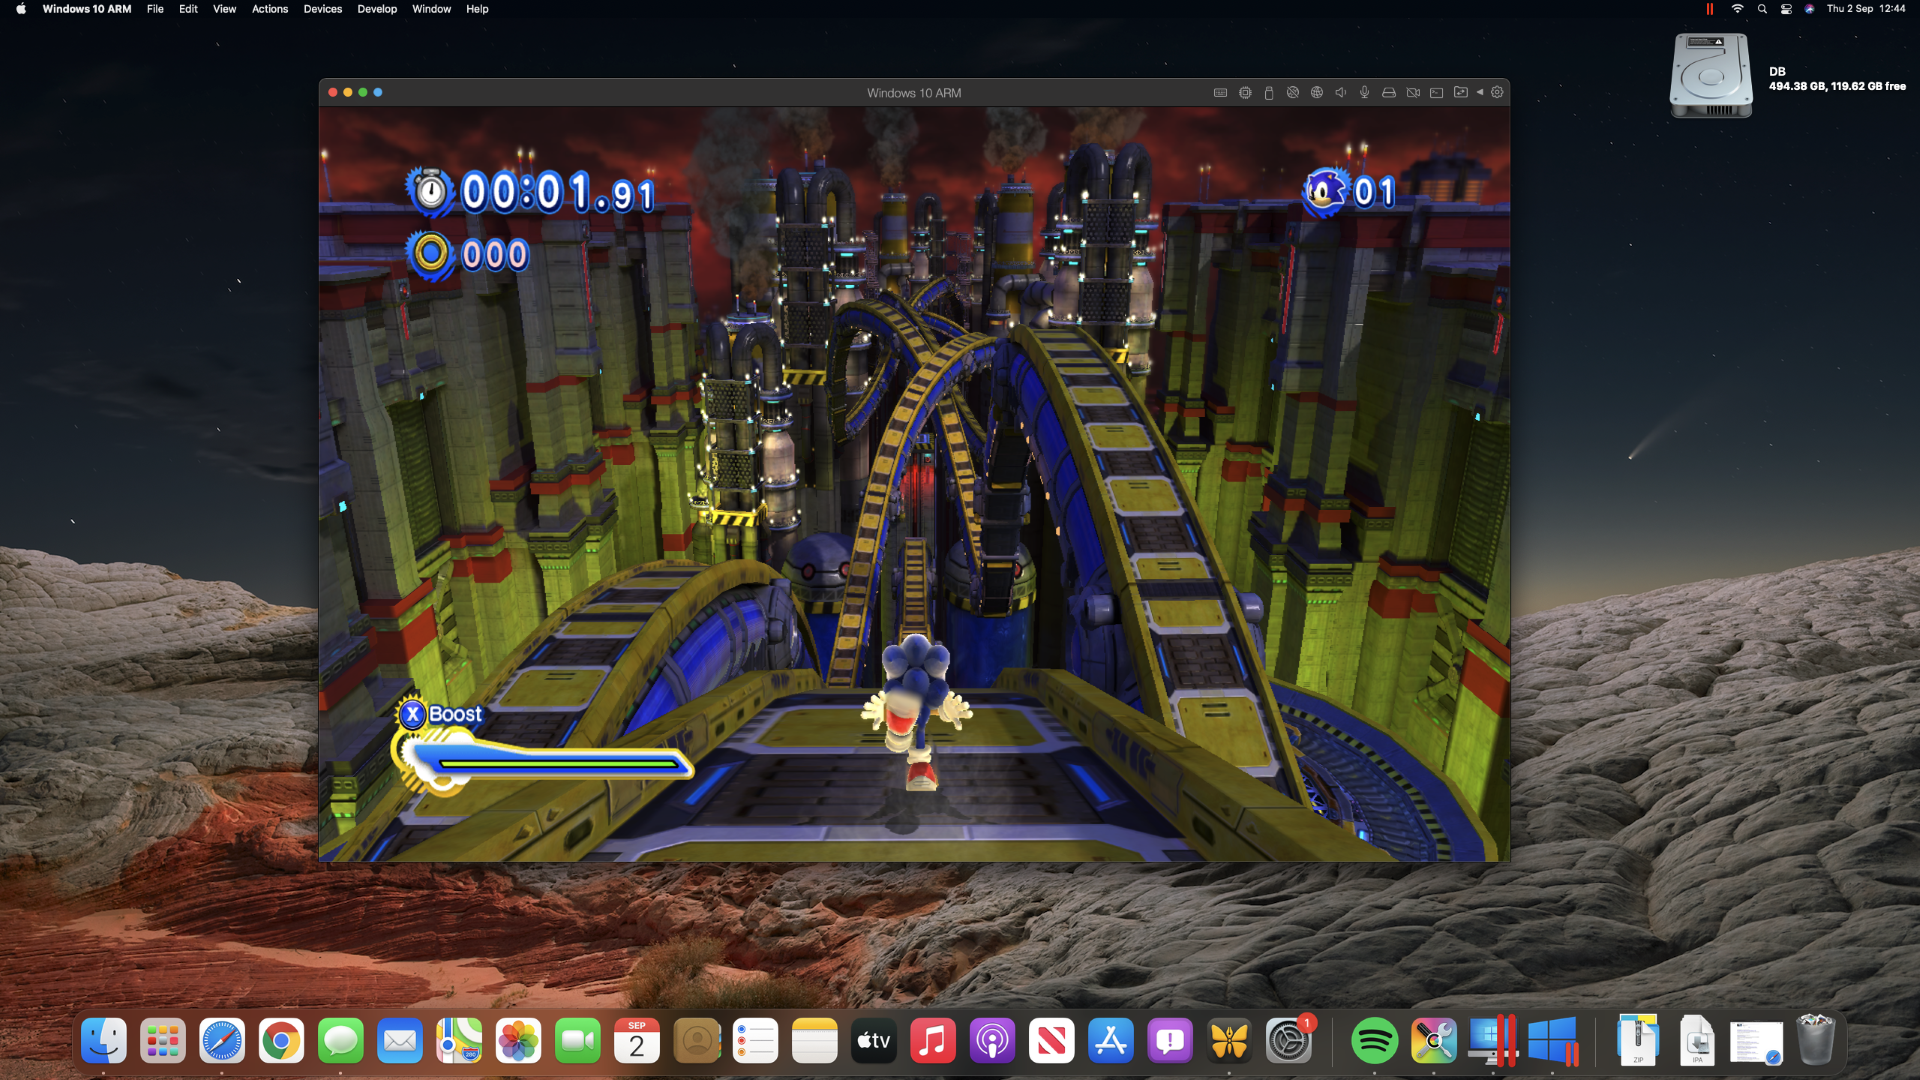Open Notes from the Dock
Viewport: 1920px width, 1080px height.
click(x=815, y=1041)
